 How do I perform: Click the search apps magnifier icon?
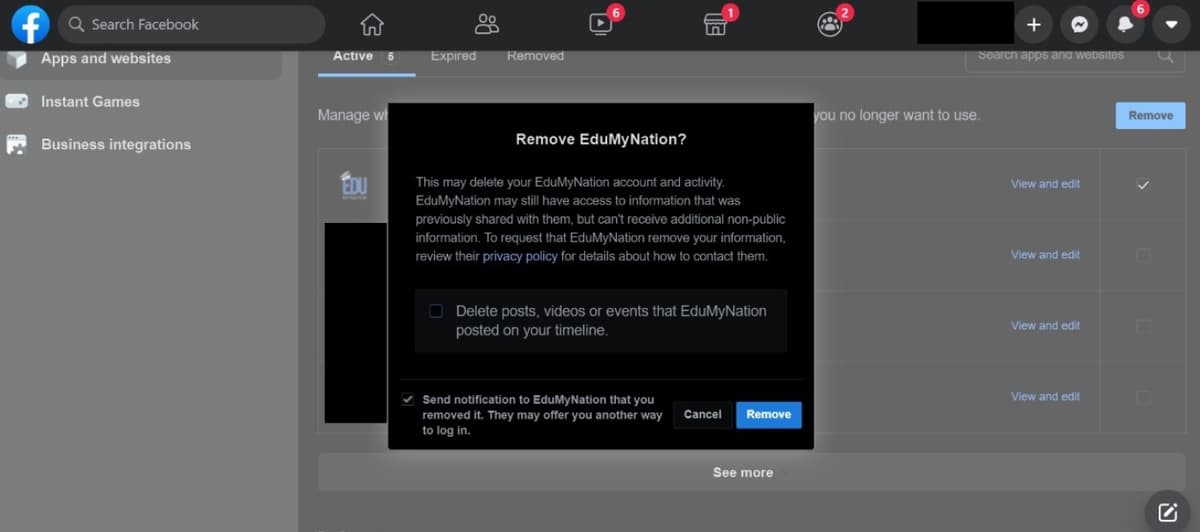(1166, 56)
